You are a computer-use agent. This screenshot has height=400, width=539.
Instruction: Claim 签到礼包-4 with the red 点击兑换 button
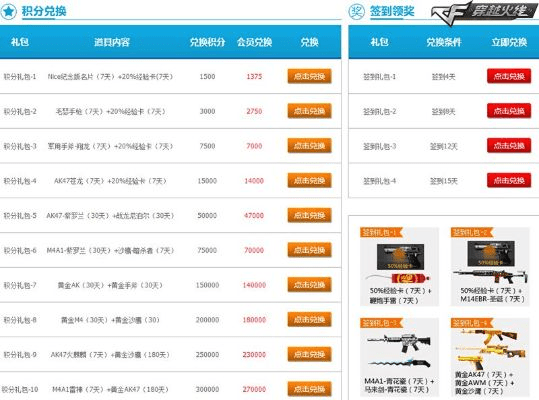[x=509, y=181]
